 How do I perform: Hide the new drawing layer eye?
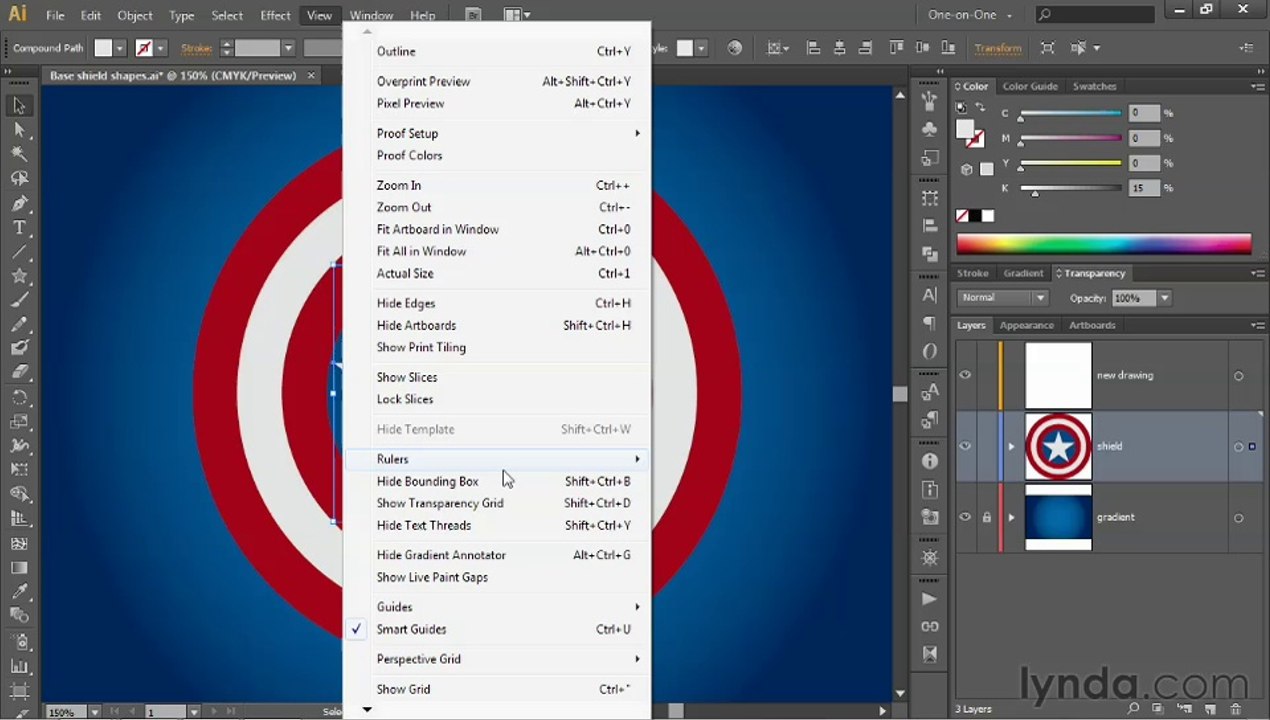pyautogui.click(x=965, y=375)
